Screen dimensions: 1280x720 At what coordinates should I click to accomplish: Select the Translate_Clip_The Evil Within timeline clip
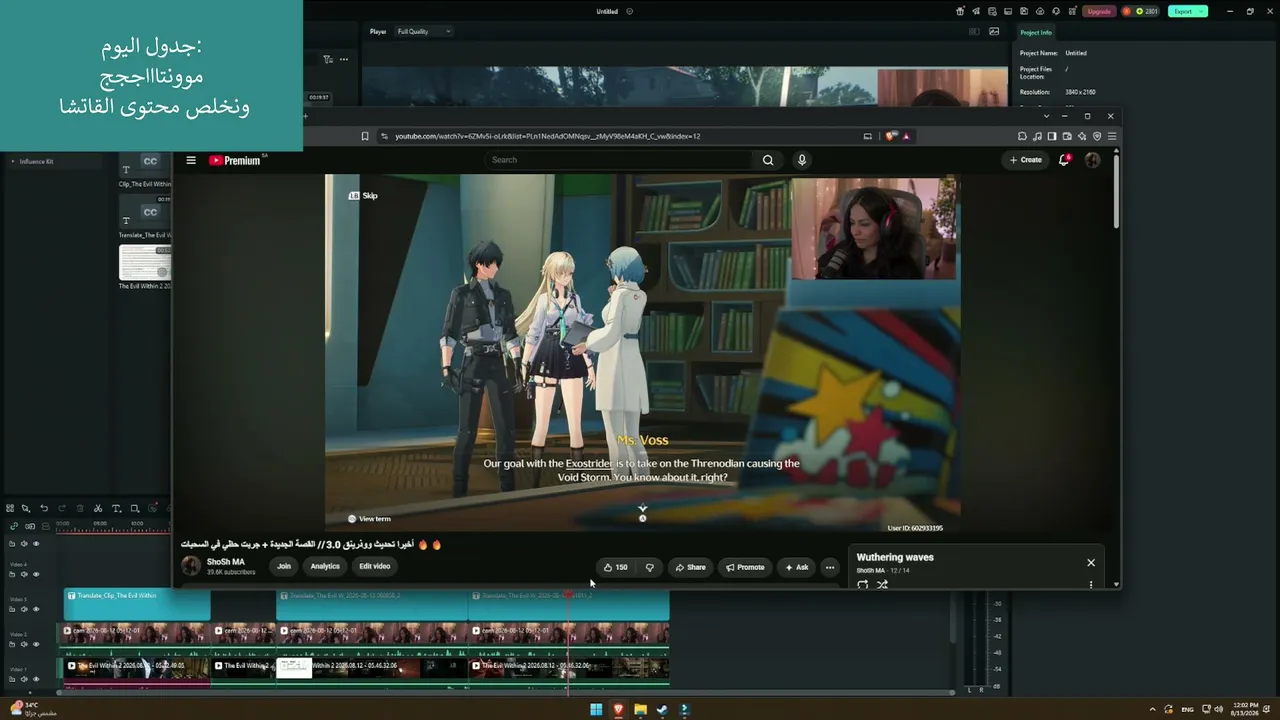click(138, 604)
